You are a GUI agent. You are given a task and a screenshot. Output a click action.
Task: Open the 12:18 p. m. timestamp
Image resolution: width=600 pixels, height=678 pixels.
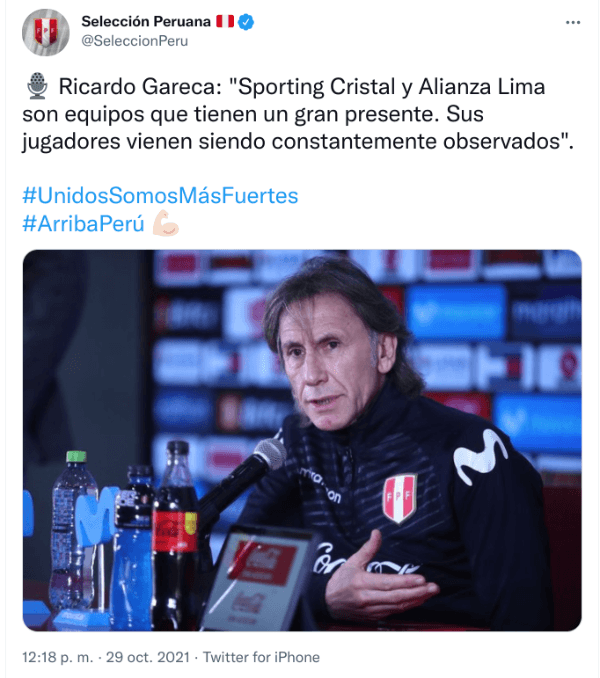(x=57, y=657)
